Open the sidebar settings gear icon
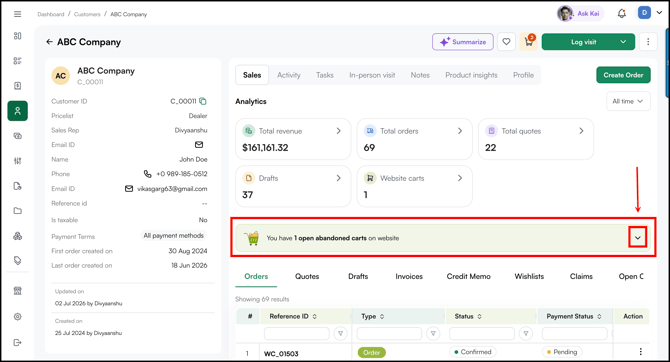 [18, 317]
